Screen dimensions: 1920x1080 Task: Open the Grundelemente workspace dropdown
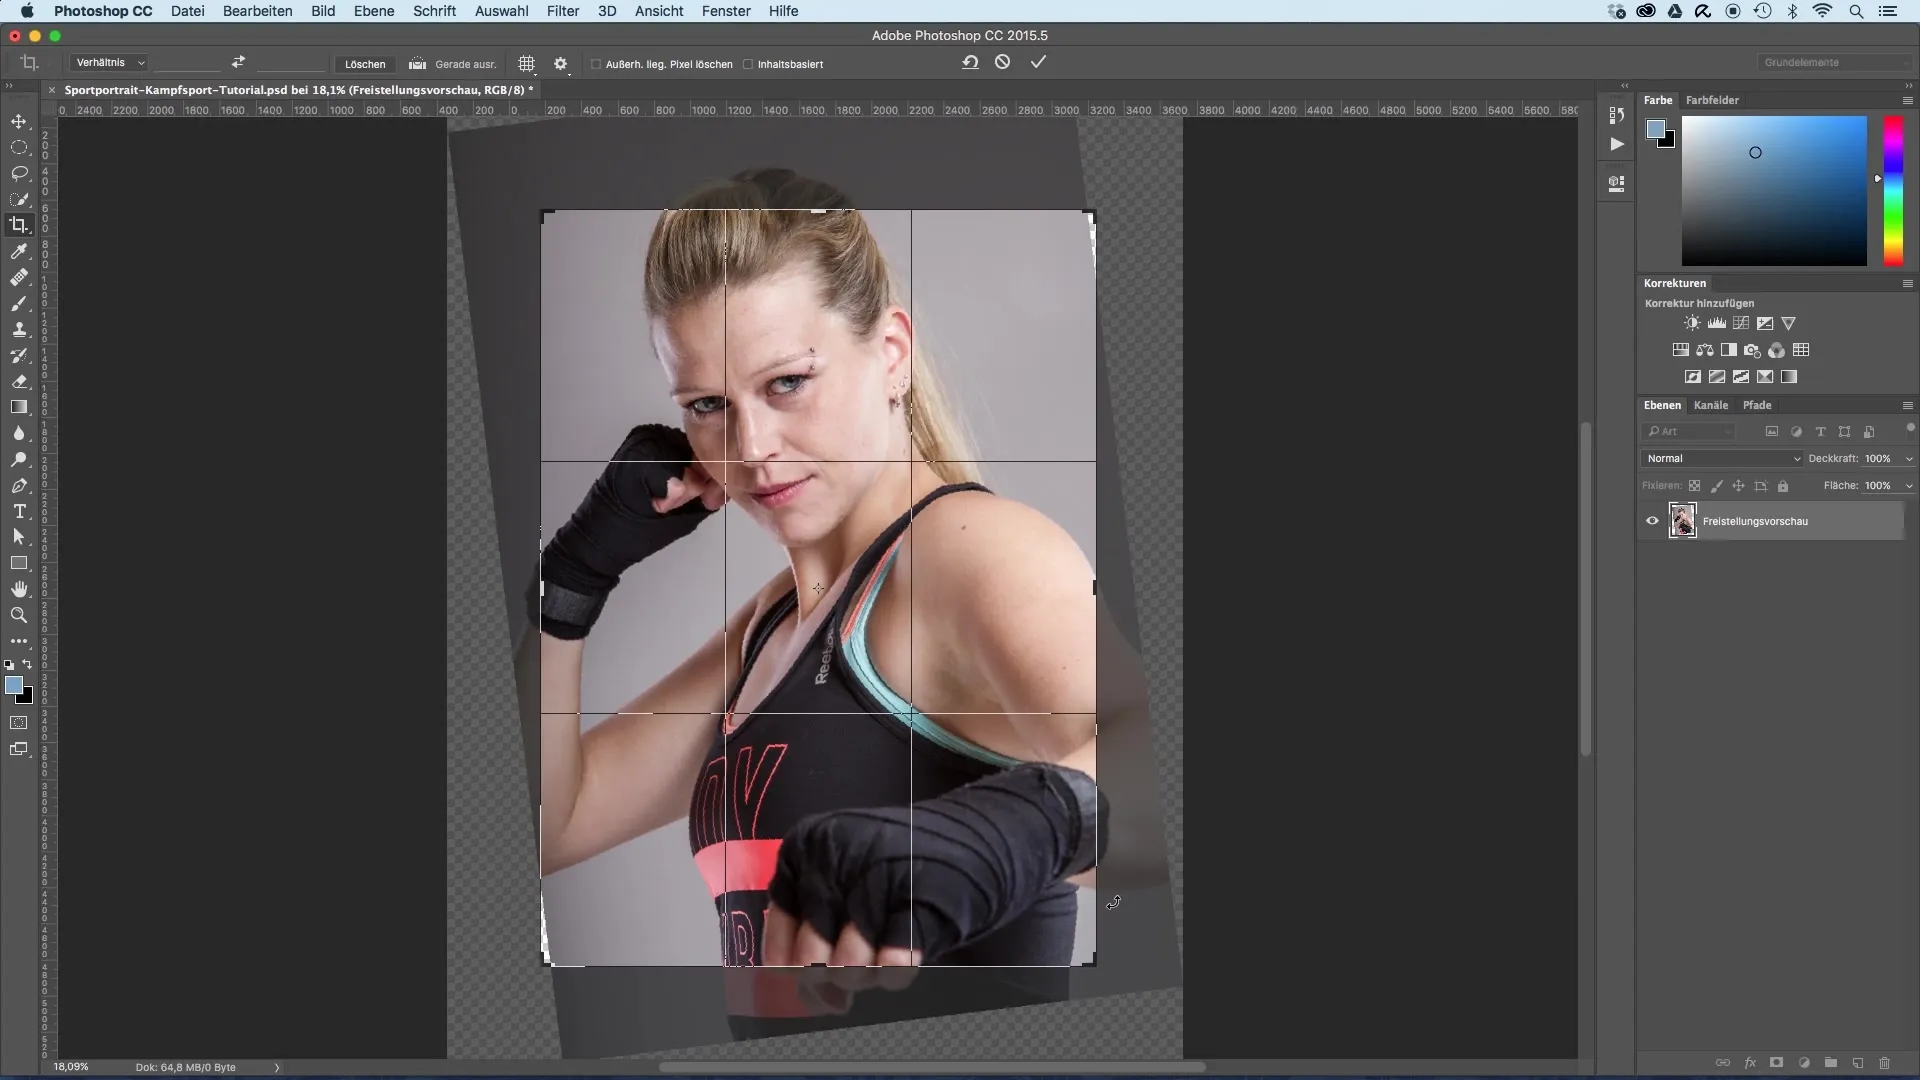point(1835,62)
